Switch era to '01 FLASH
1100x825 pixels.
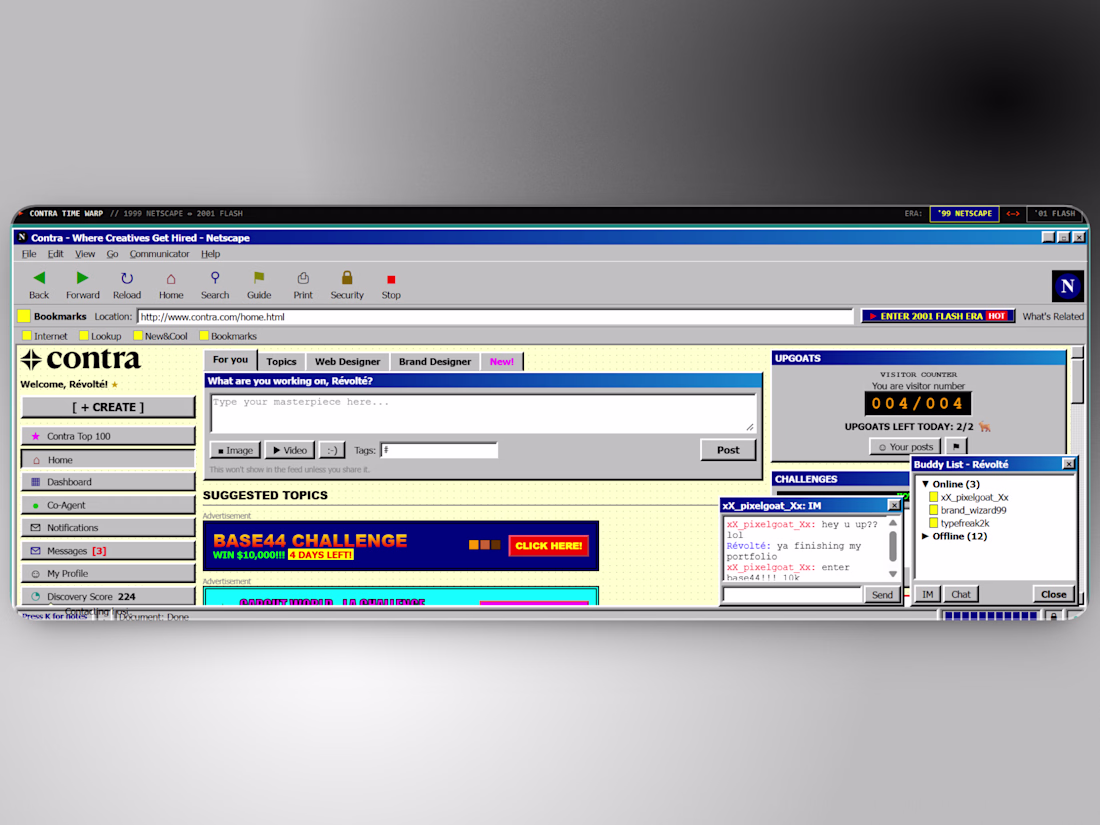[x=1054, y=213]
